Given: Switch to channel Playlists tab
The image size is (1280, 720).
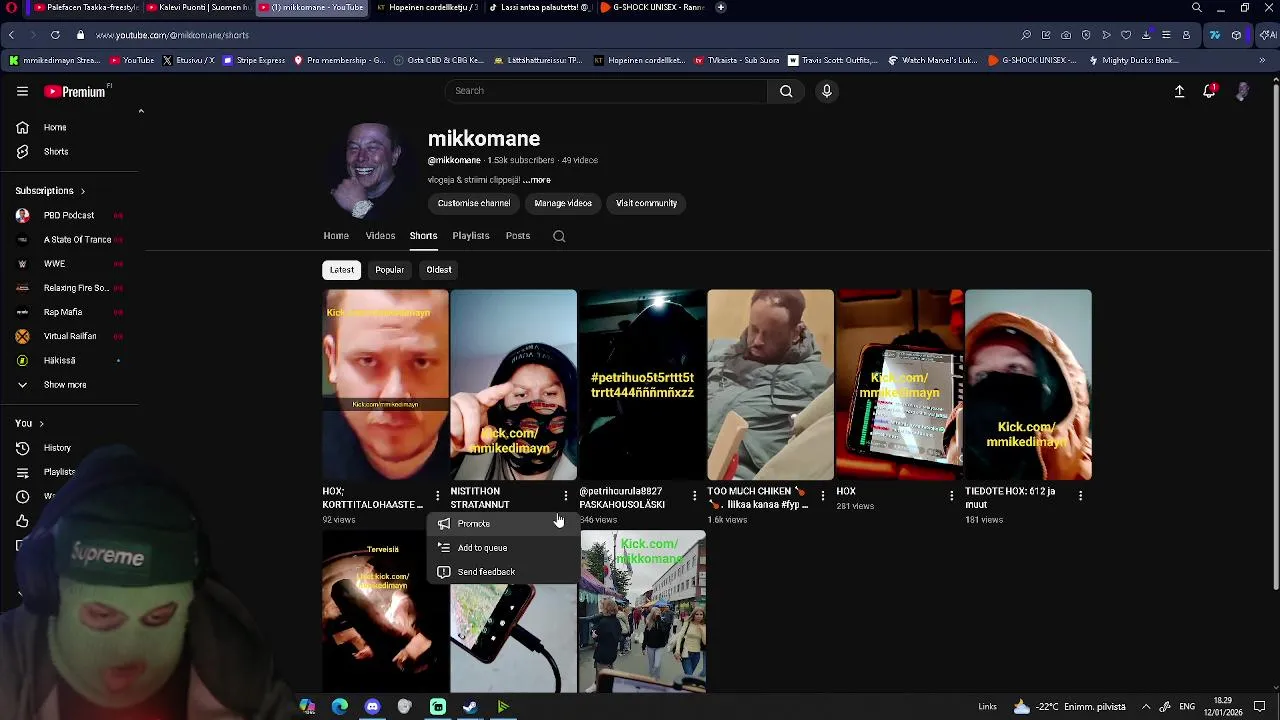Looking at the screenshot, I should [471, 236].
